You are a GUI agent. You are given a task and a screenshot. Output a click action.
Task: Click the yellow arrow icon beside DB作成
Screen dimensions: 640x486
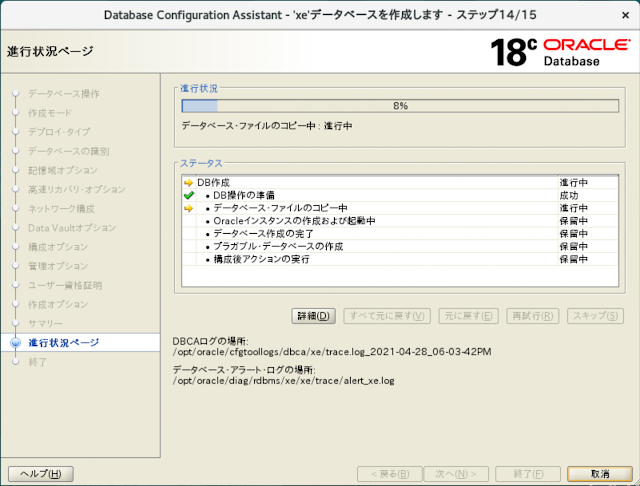(188, 183)
